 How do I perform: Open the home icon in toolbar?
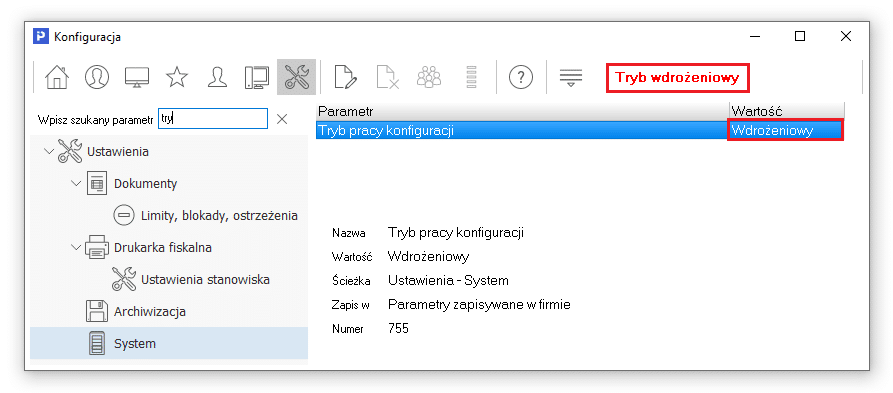click(56, 77)
